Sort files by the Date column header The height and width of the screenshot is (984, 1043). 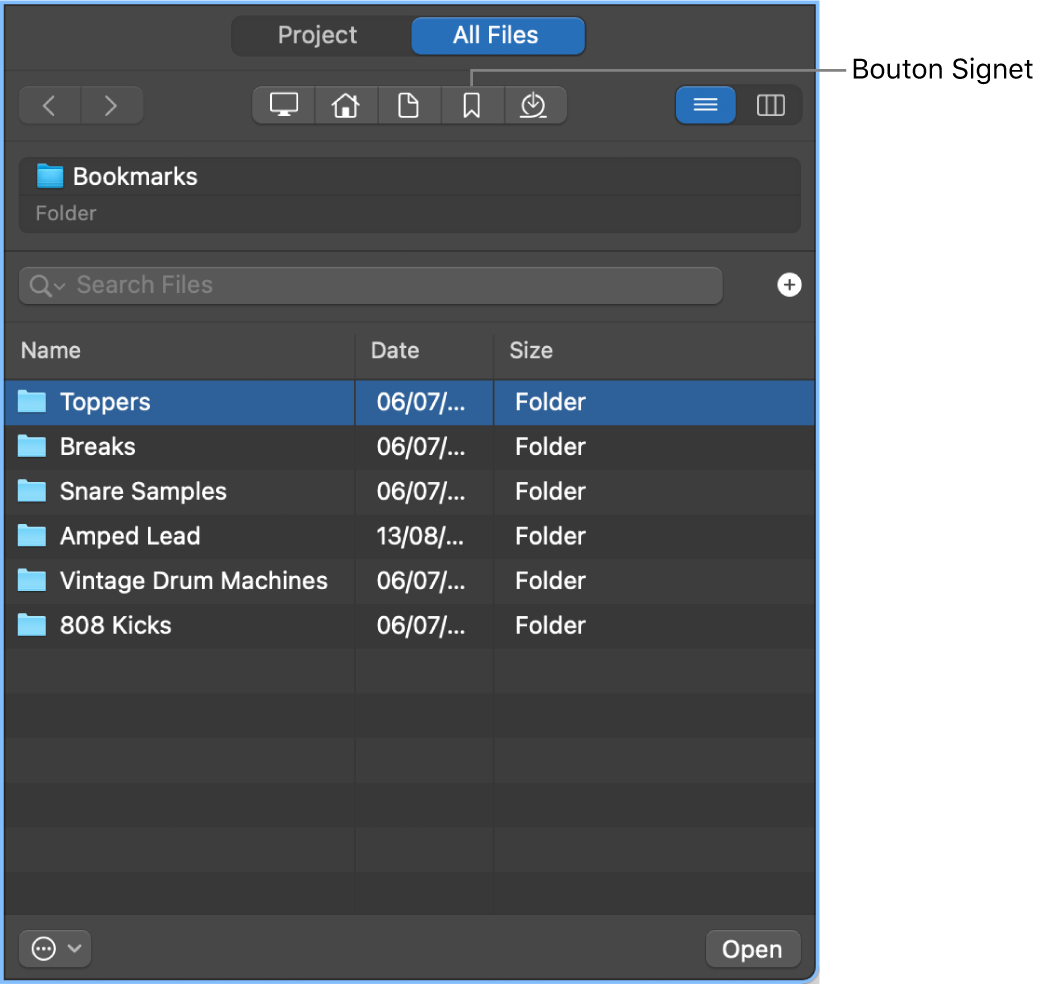tap(395, 351)
